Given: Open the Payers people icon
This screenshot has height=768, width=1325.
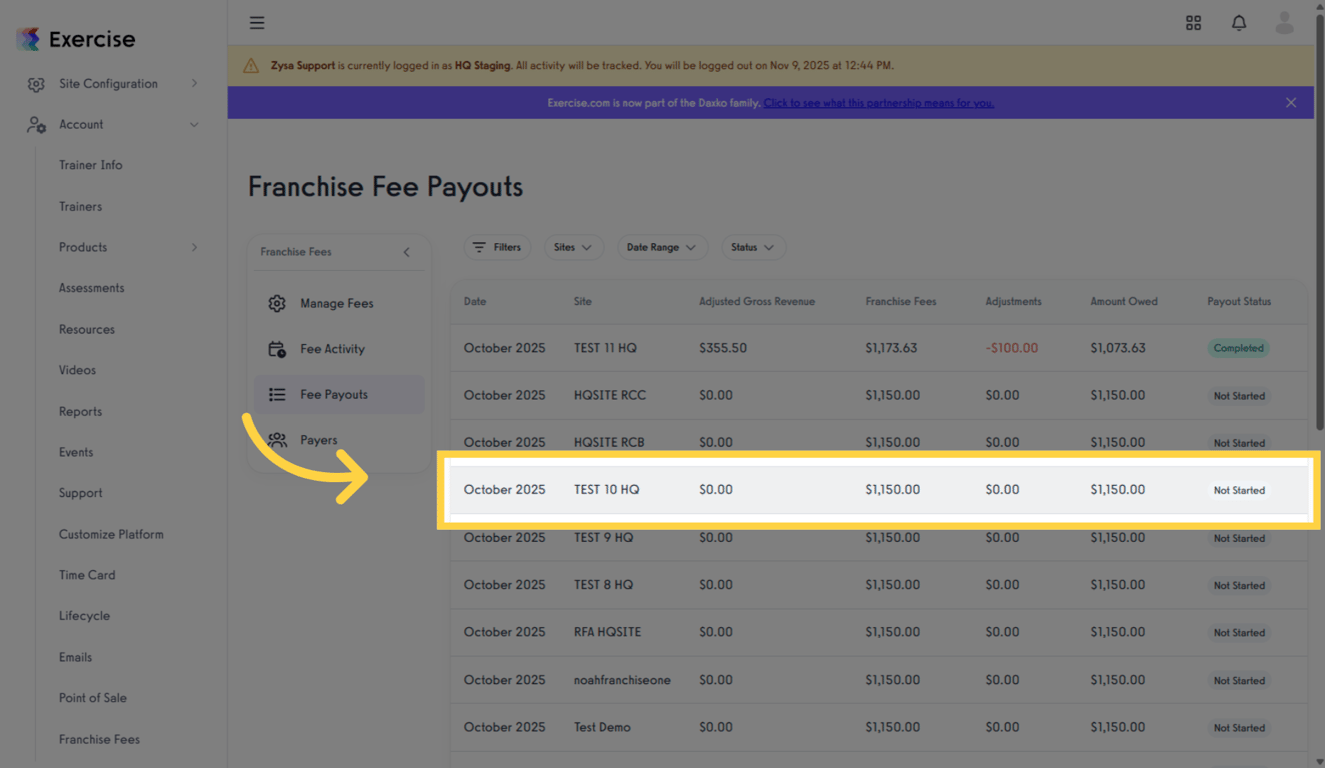Looking at the screenshot, I should [x=277, y=439].
